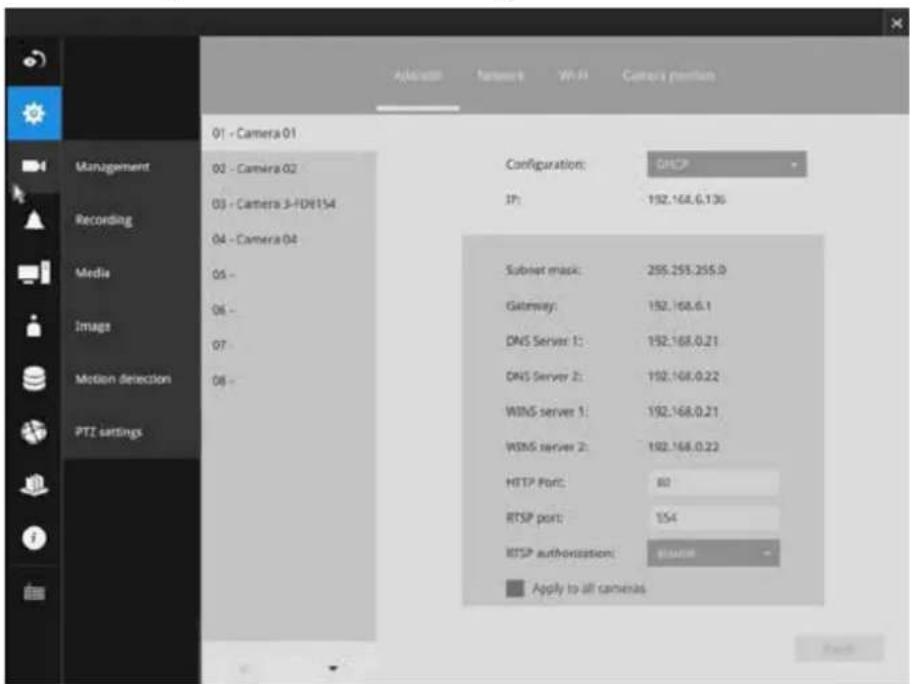Tick the Apply to all cameras checkbox
This screenshot has height=684, width=912.
point(515,589)
